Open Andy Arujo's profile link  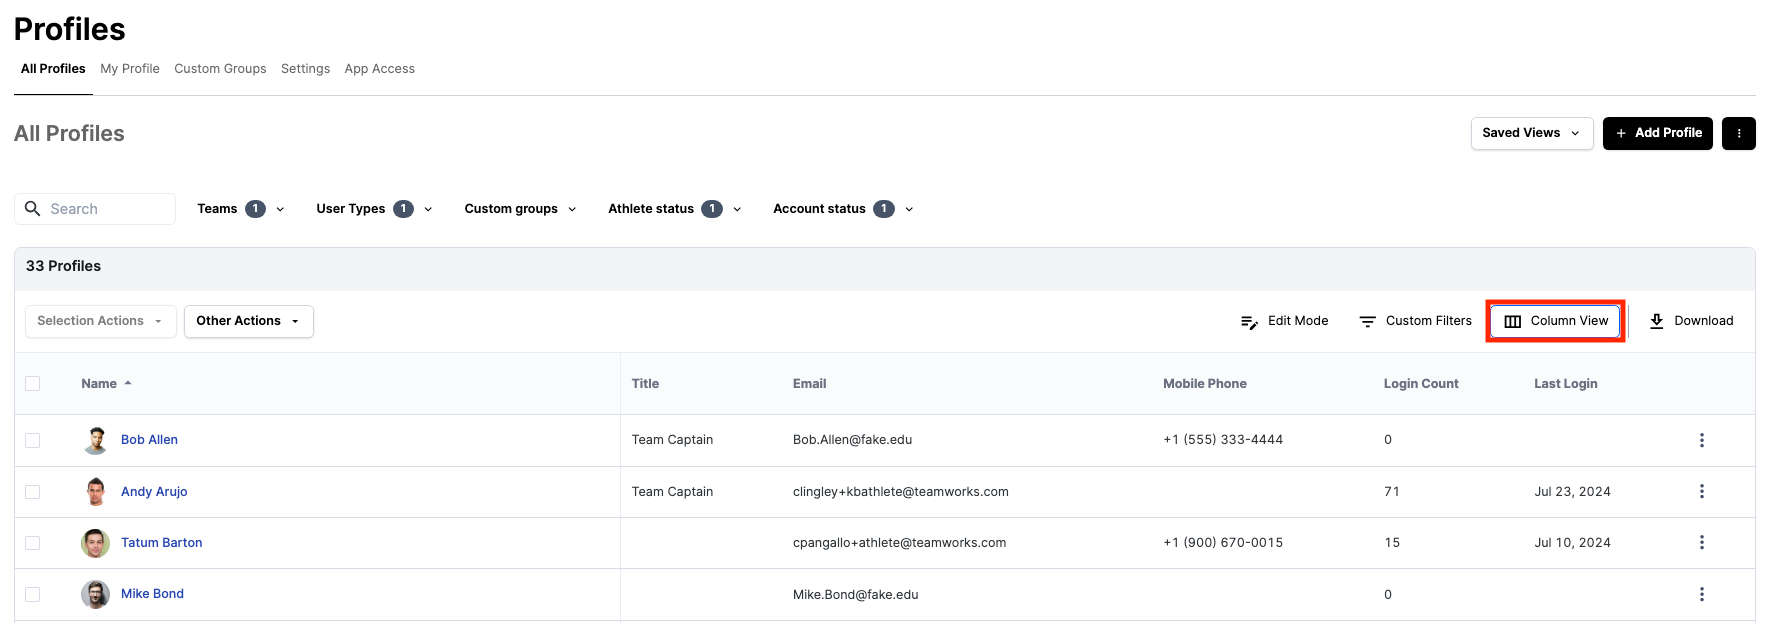154,491
